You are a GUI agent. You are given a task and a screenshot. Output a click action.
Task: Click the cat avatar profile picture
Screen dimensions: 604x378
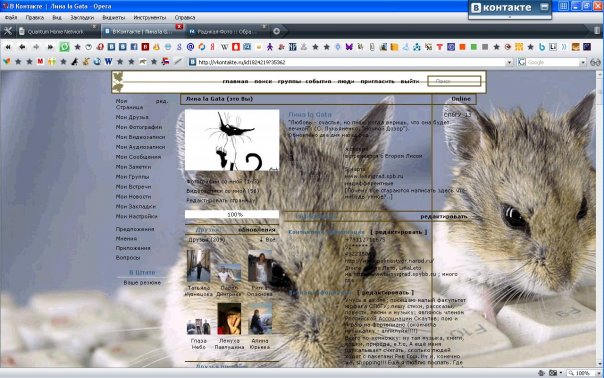pyautogui.click(x=232, y=140)
